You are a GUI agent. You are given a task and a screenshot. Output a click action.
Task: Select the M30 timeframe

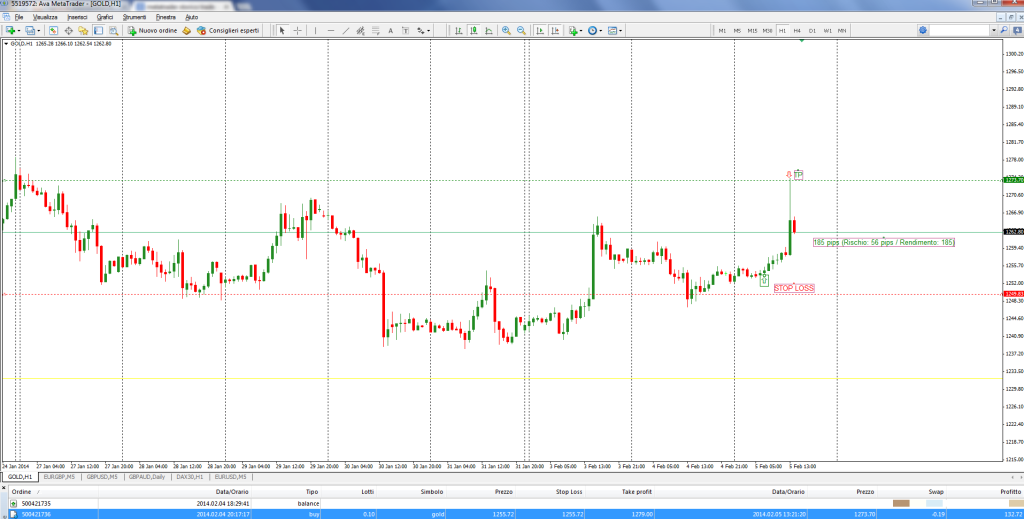767,31
